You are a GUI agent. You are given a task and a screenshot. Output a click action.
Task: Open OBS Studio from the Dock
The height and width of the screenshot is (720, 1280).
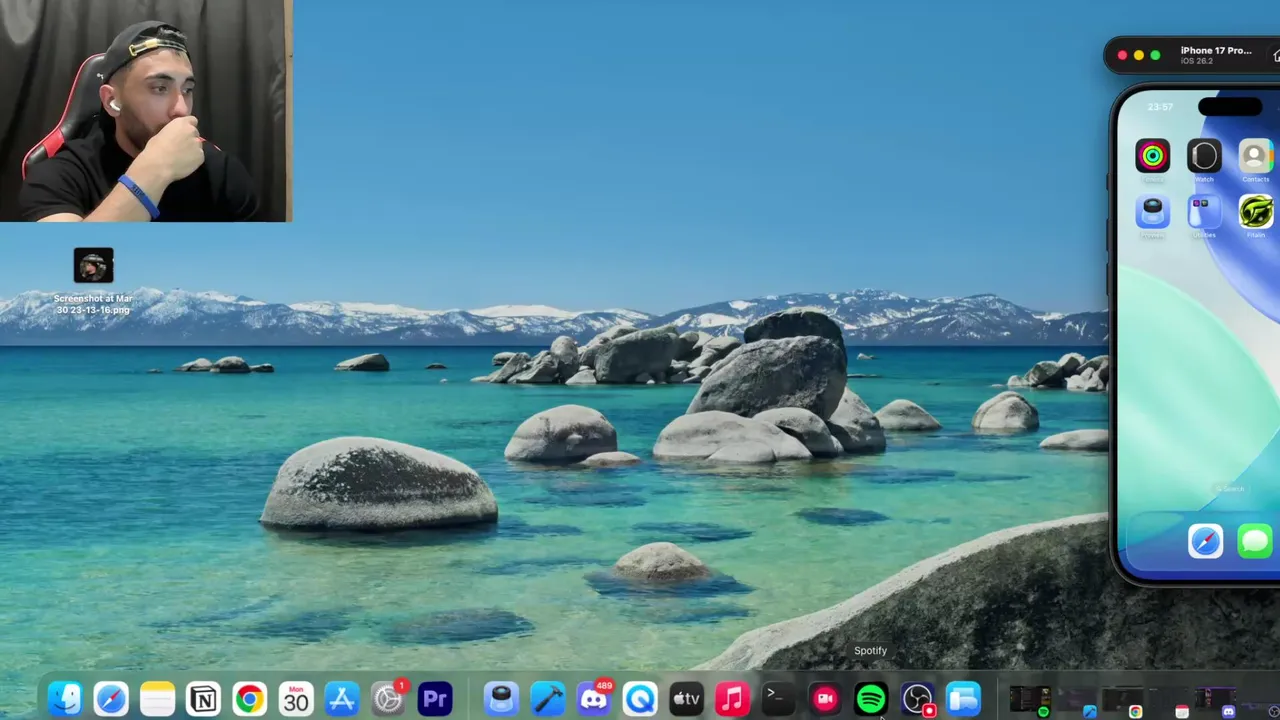click(917, 699)
